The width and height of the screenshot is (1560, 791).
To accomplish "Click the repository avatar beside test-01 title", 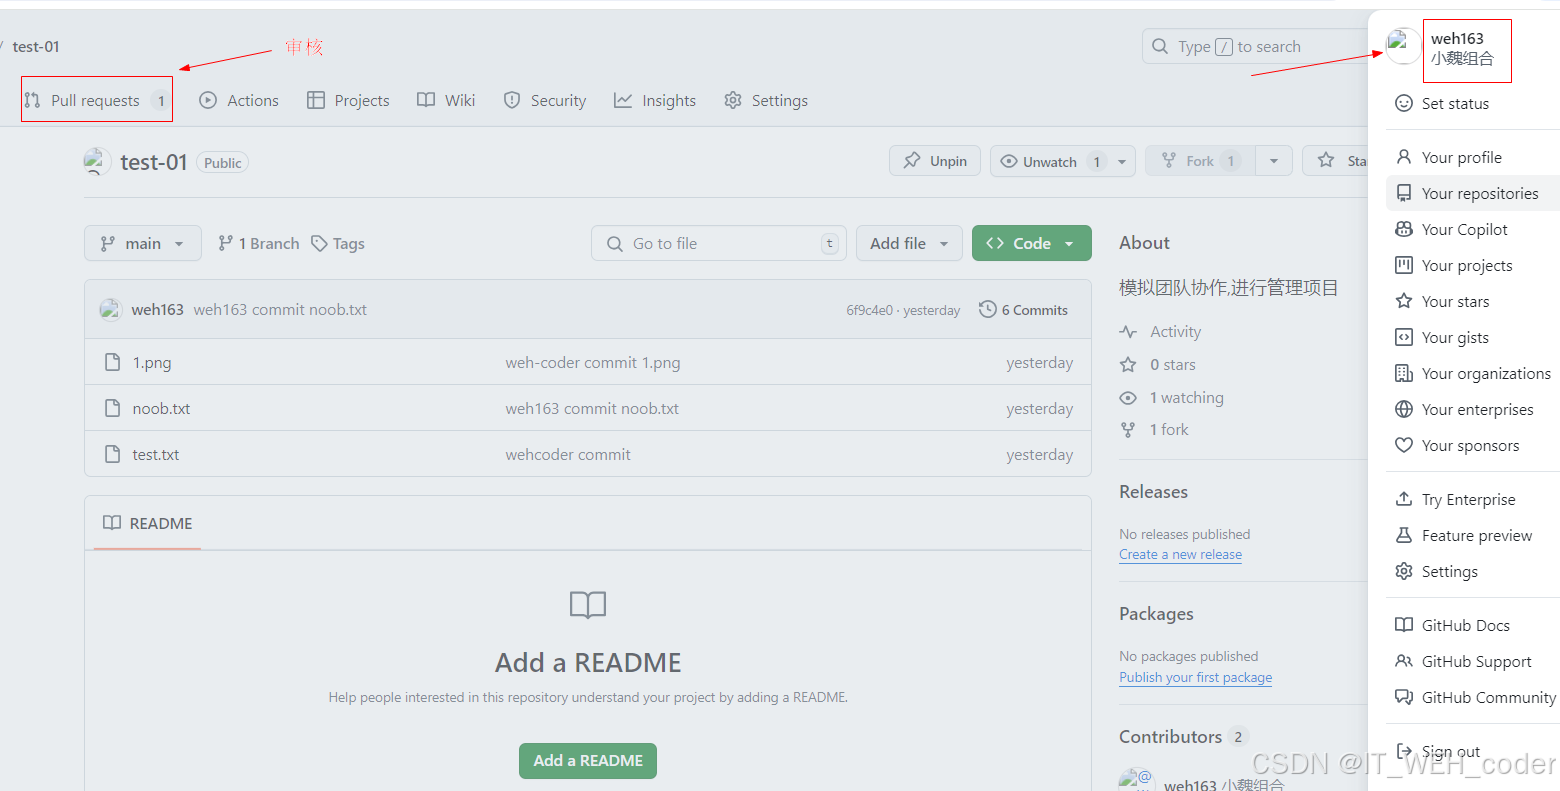I will pyautogui.click(x=97, y=161).
